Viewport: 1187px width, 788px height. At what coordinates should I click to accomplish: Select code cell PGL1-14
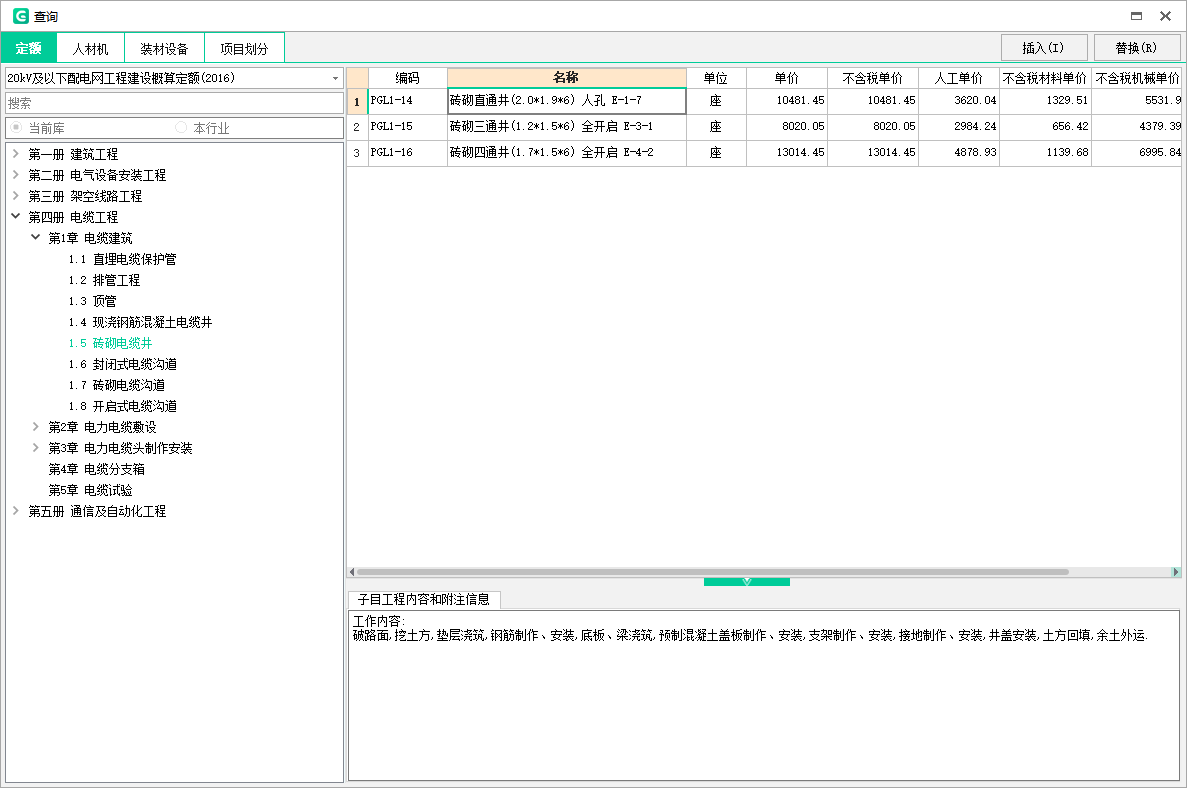coord(407,101)
